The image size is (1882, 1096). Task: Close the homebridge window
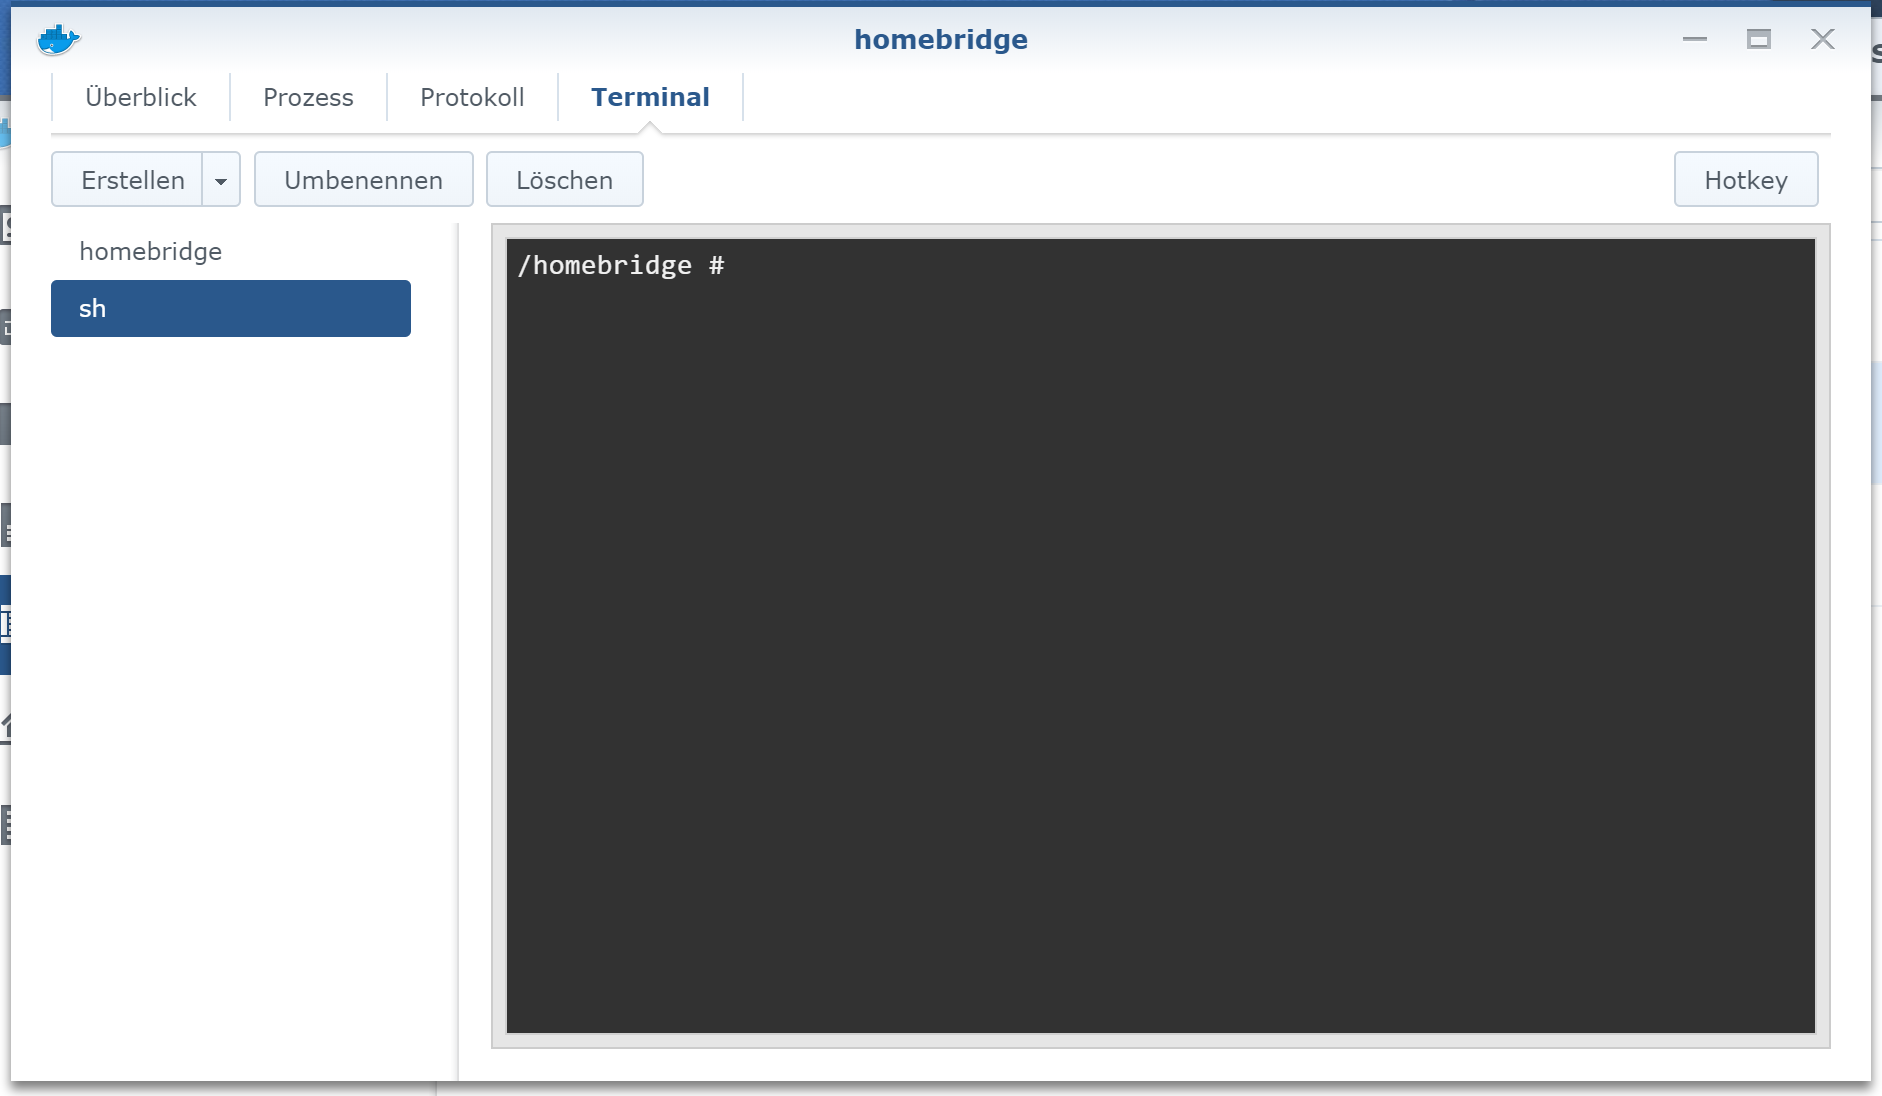pyautogui.click(x=1822, y=39)
